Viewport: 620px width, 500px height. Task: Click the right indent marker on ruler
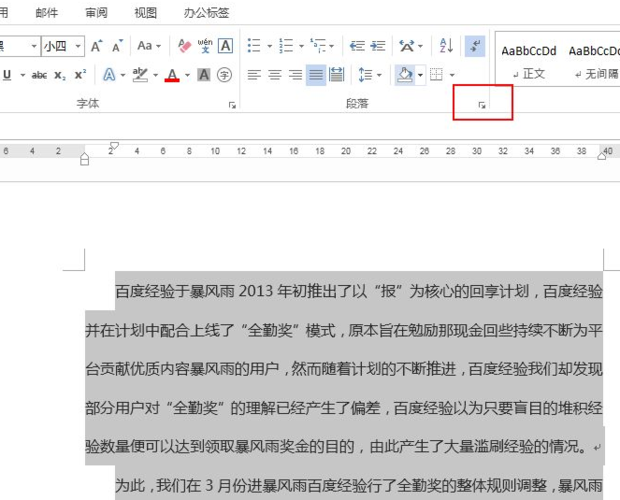pos(601,156)
